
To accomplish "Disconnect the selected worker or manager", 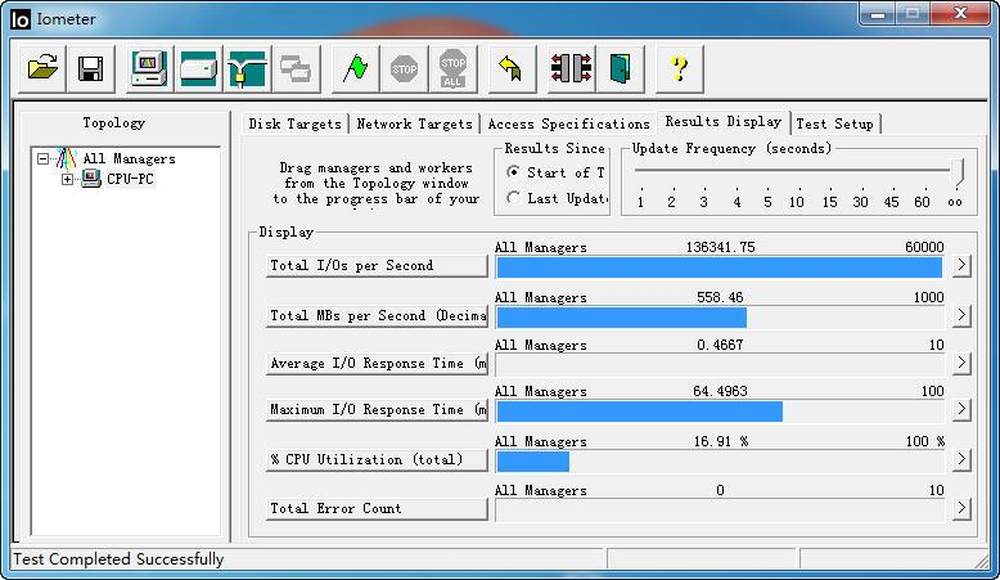I will pos(571,68).
